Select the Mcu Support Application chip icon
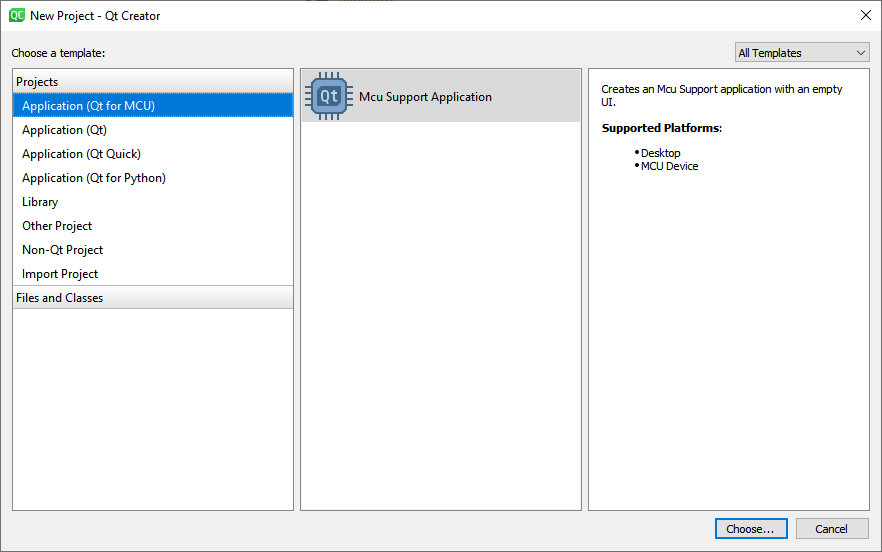Image resolution: width=882 pixels, height=552 pixels. pyautogui.click(x=328, y=97)
